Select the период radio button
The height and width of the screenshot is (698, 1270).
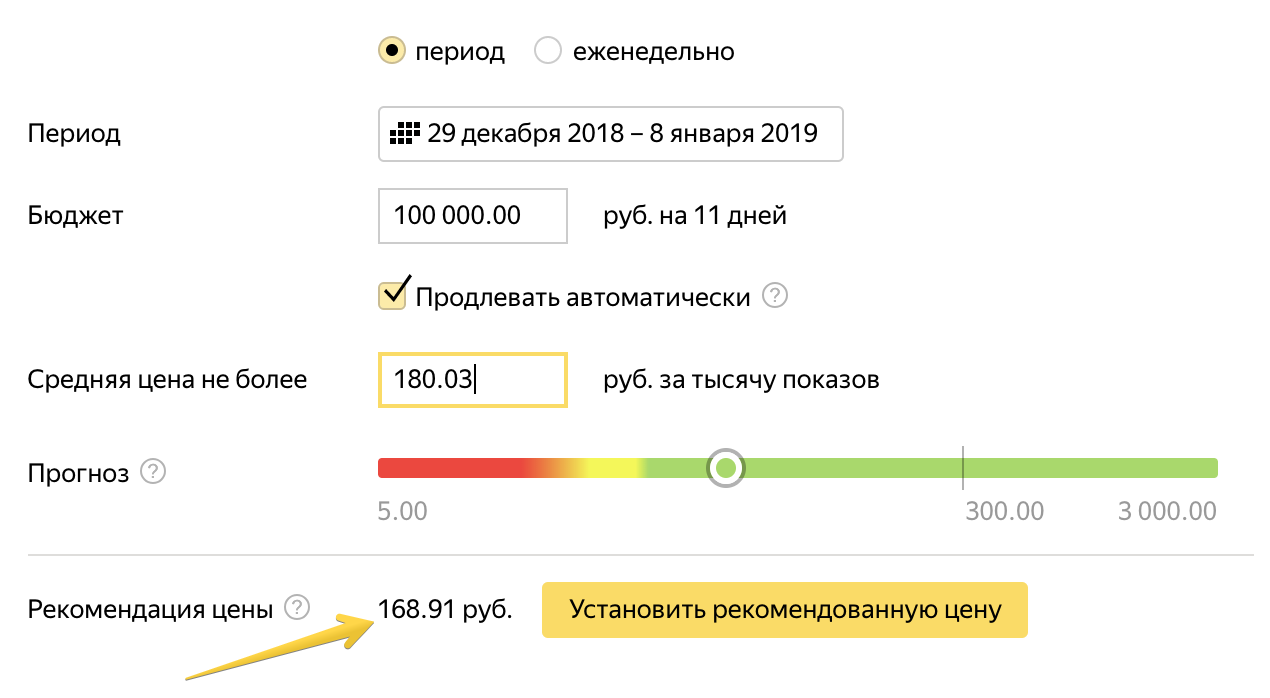point(391,50)
